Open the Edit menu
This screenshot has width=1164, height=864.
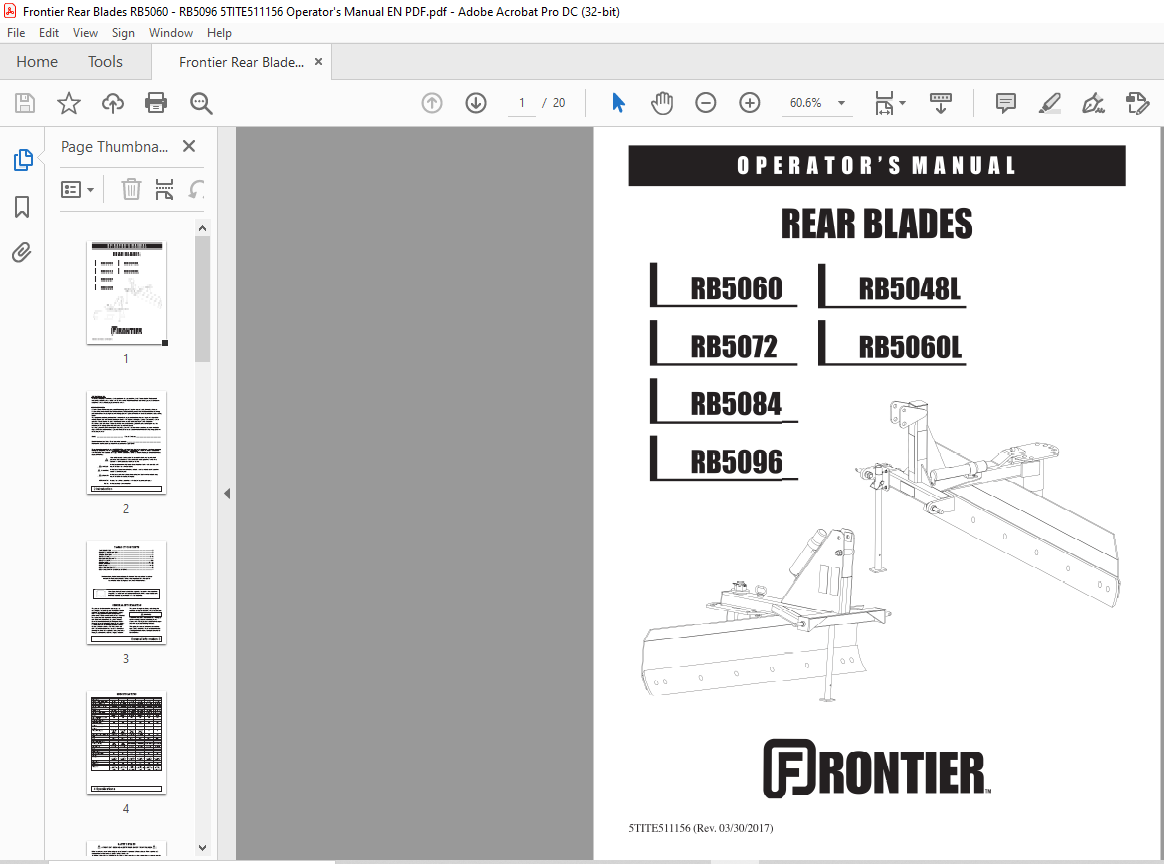pyautogui.click(x=49, y=33)
